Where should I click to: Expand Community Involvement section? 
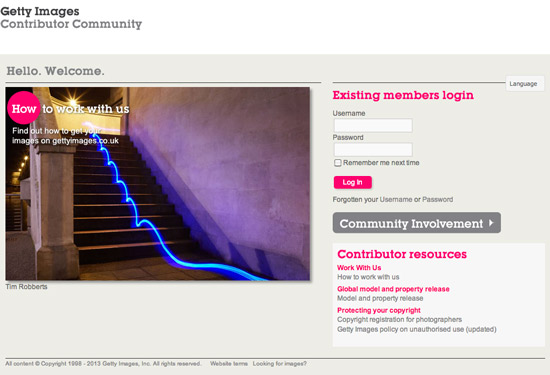tap(417, 223)
